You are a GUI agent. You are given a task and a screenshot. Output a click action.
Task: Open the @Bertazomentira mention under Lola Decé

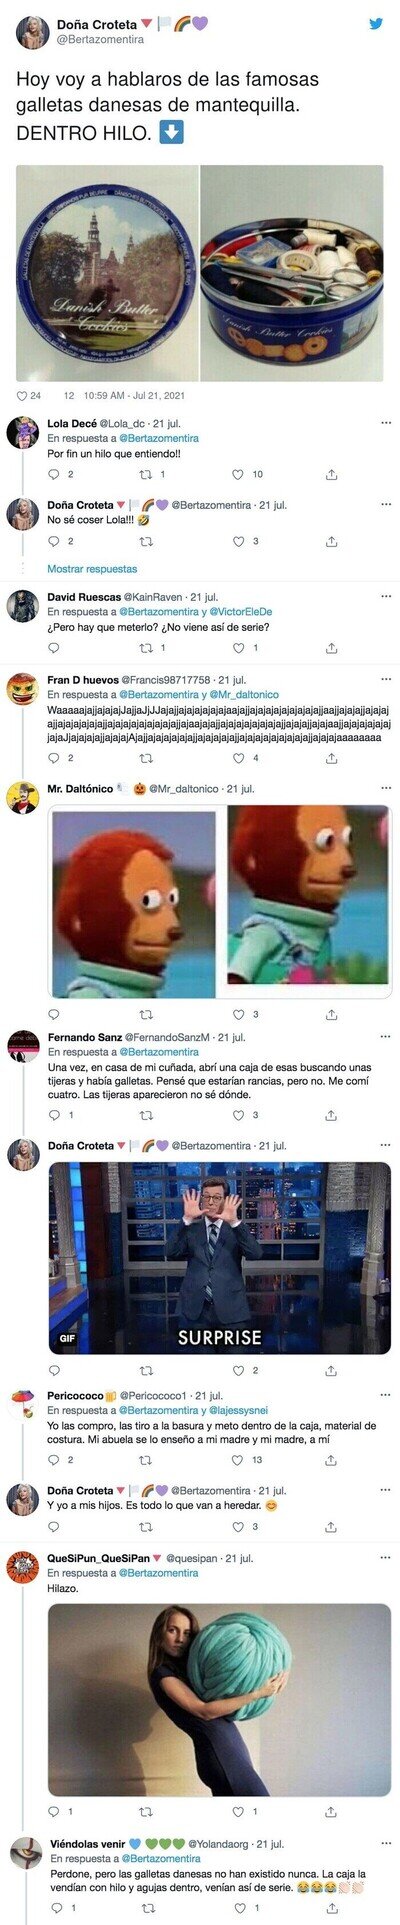159,438
